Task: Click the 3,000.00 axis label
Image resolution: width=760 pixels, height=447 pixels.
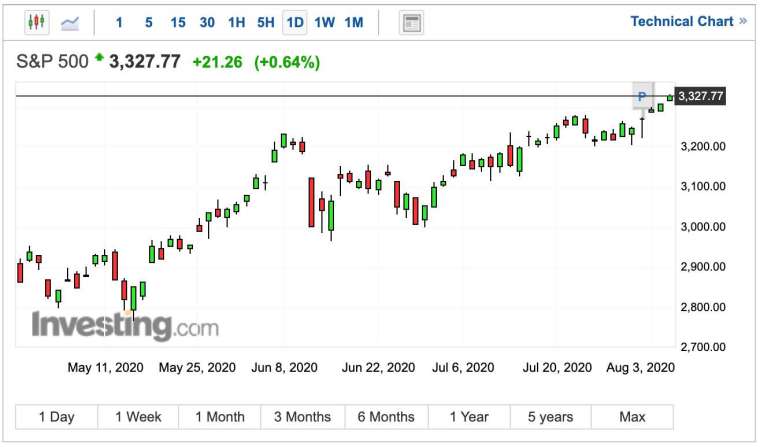Action: [x=703, y=227]
